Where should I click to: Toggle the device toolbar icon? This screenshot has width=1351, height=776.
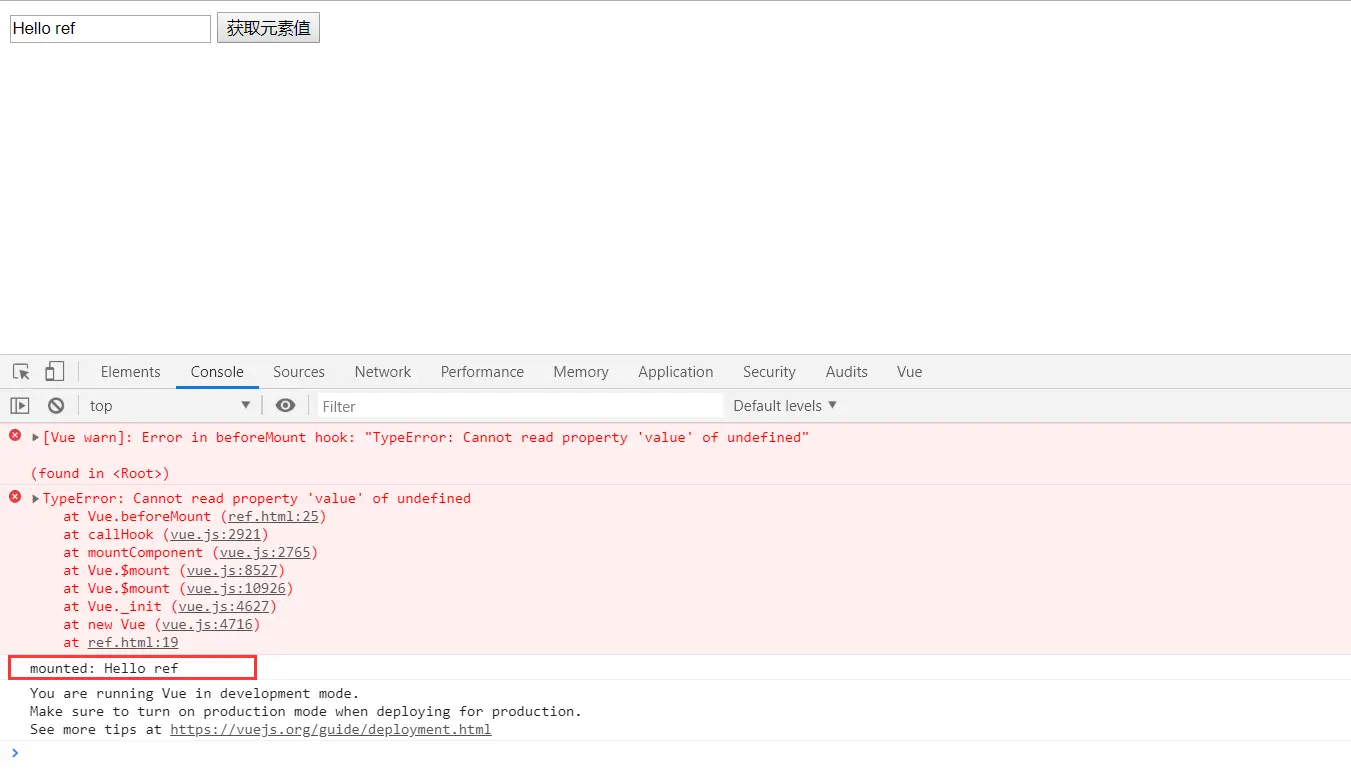click(x=54, y=371)
